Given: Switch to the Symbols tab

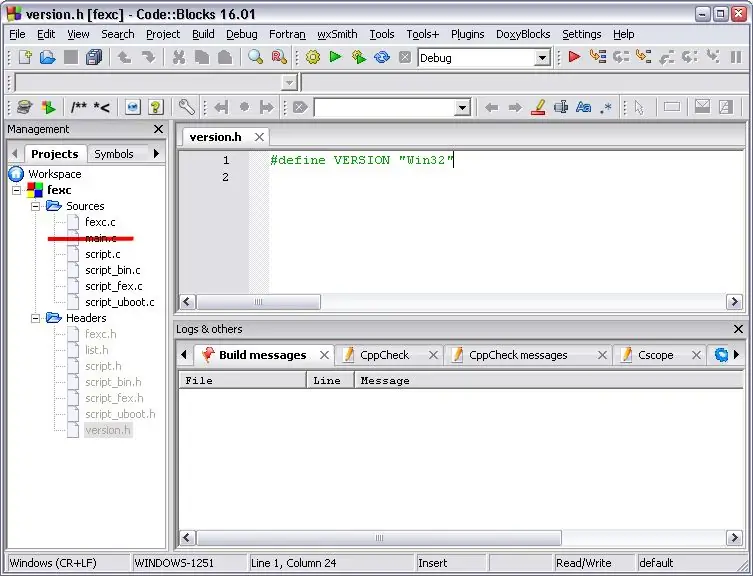Looking at the screenshot, I should [114, 154].
